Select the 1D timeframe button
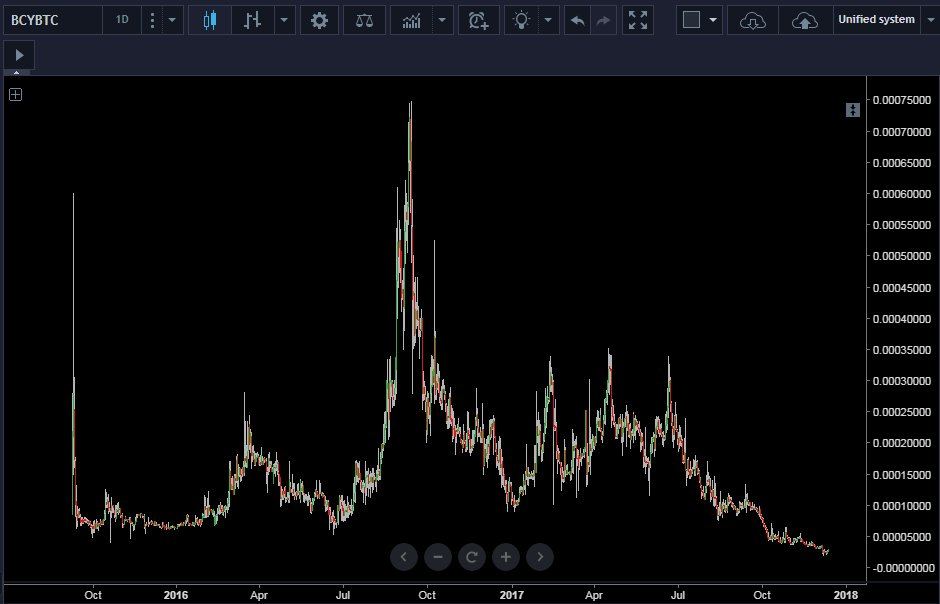940x604 pixels. [122, 20]
